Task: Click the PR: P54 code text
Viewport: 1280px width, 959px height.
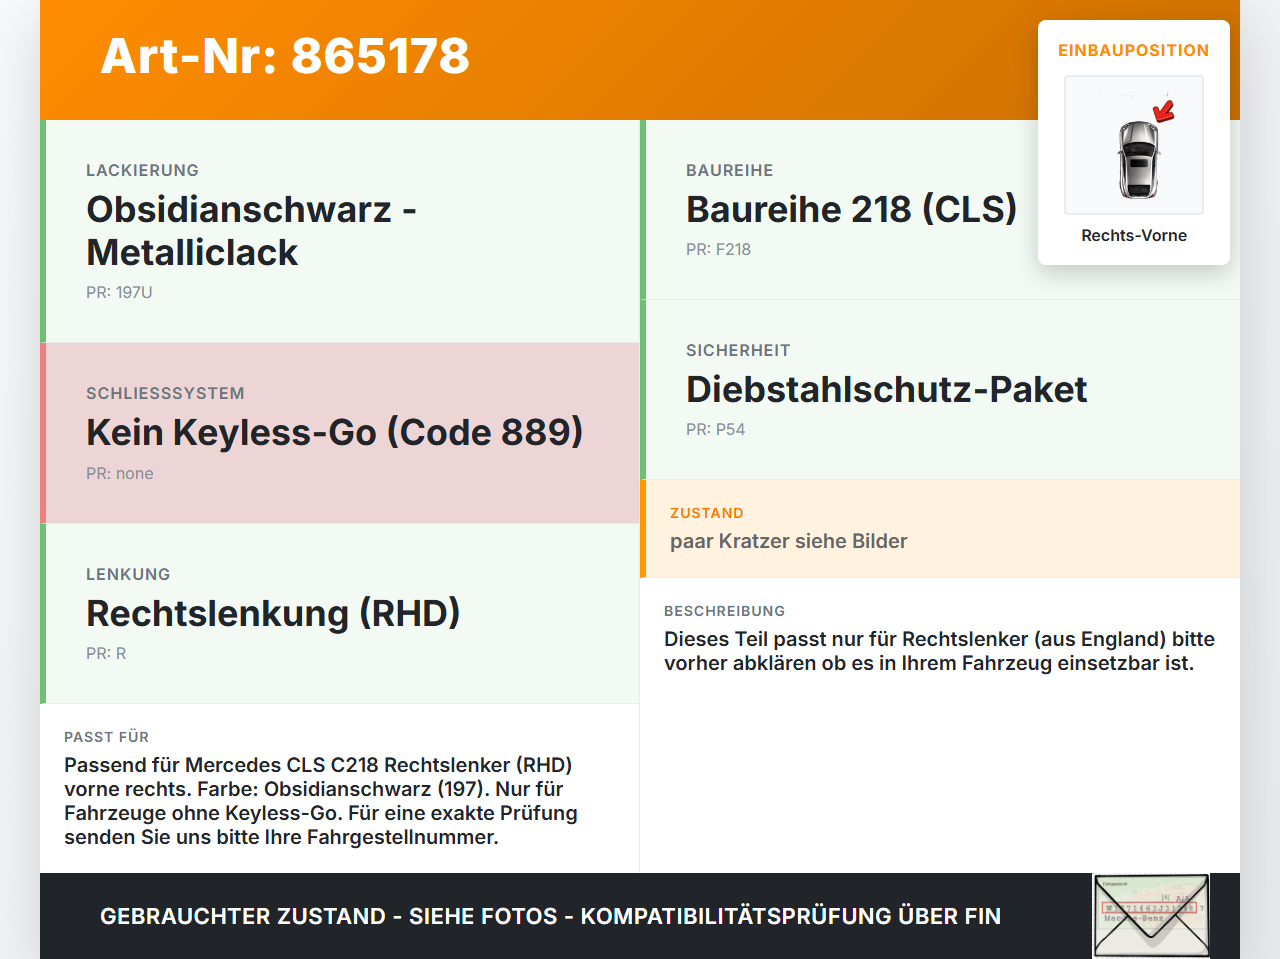Action: (715, 429)
